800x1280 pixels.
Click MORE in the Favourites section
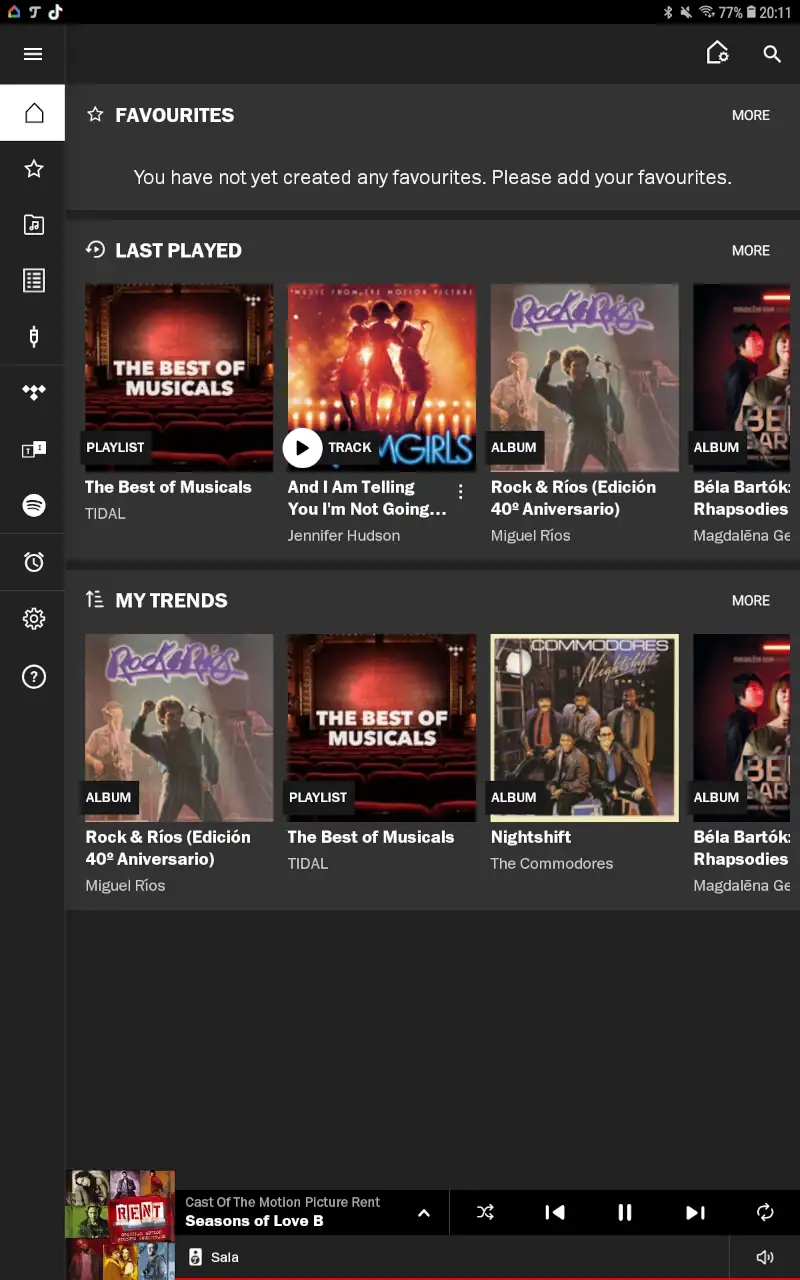[751, 115]
